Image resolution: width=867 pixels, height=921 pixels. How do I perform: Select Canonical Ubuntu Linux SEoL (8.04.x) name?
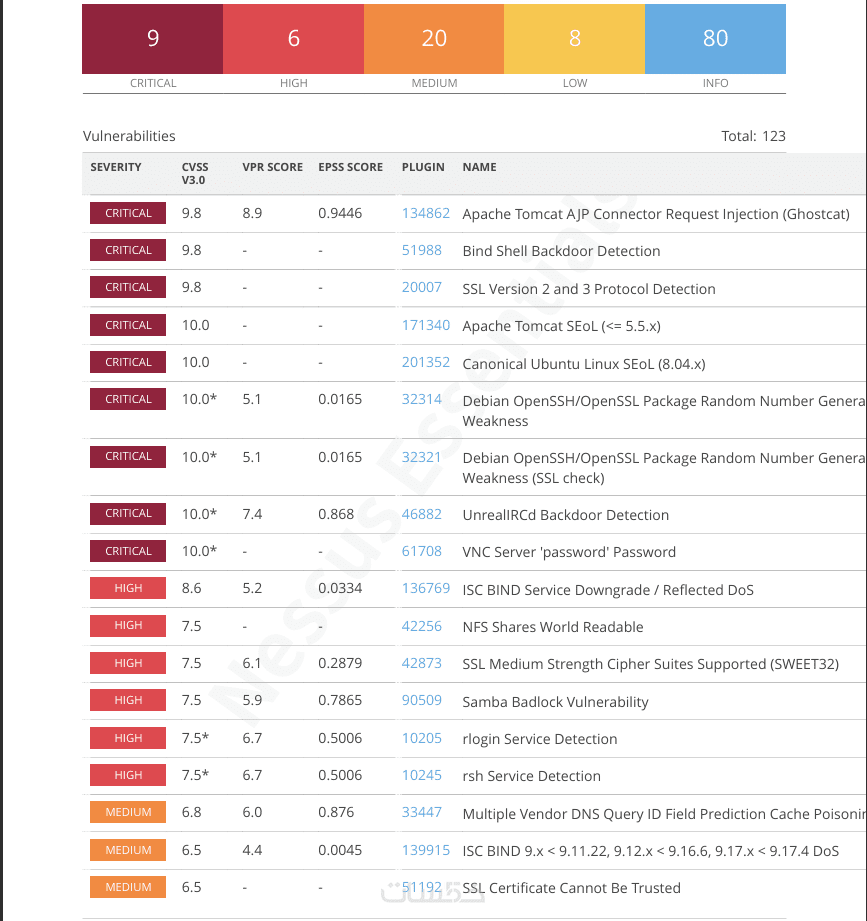(x=584, y=364)
